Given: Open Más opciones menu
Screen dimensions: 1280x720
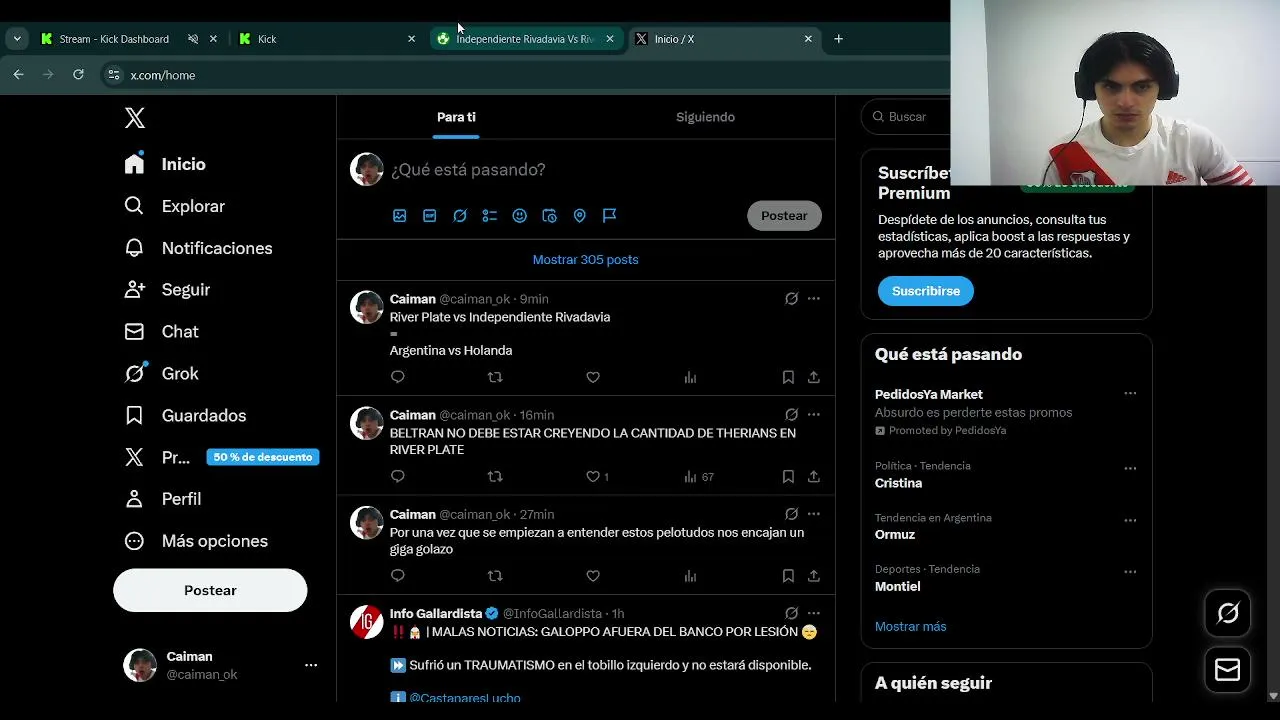Looking at the screenshot, I should (196, 541).
